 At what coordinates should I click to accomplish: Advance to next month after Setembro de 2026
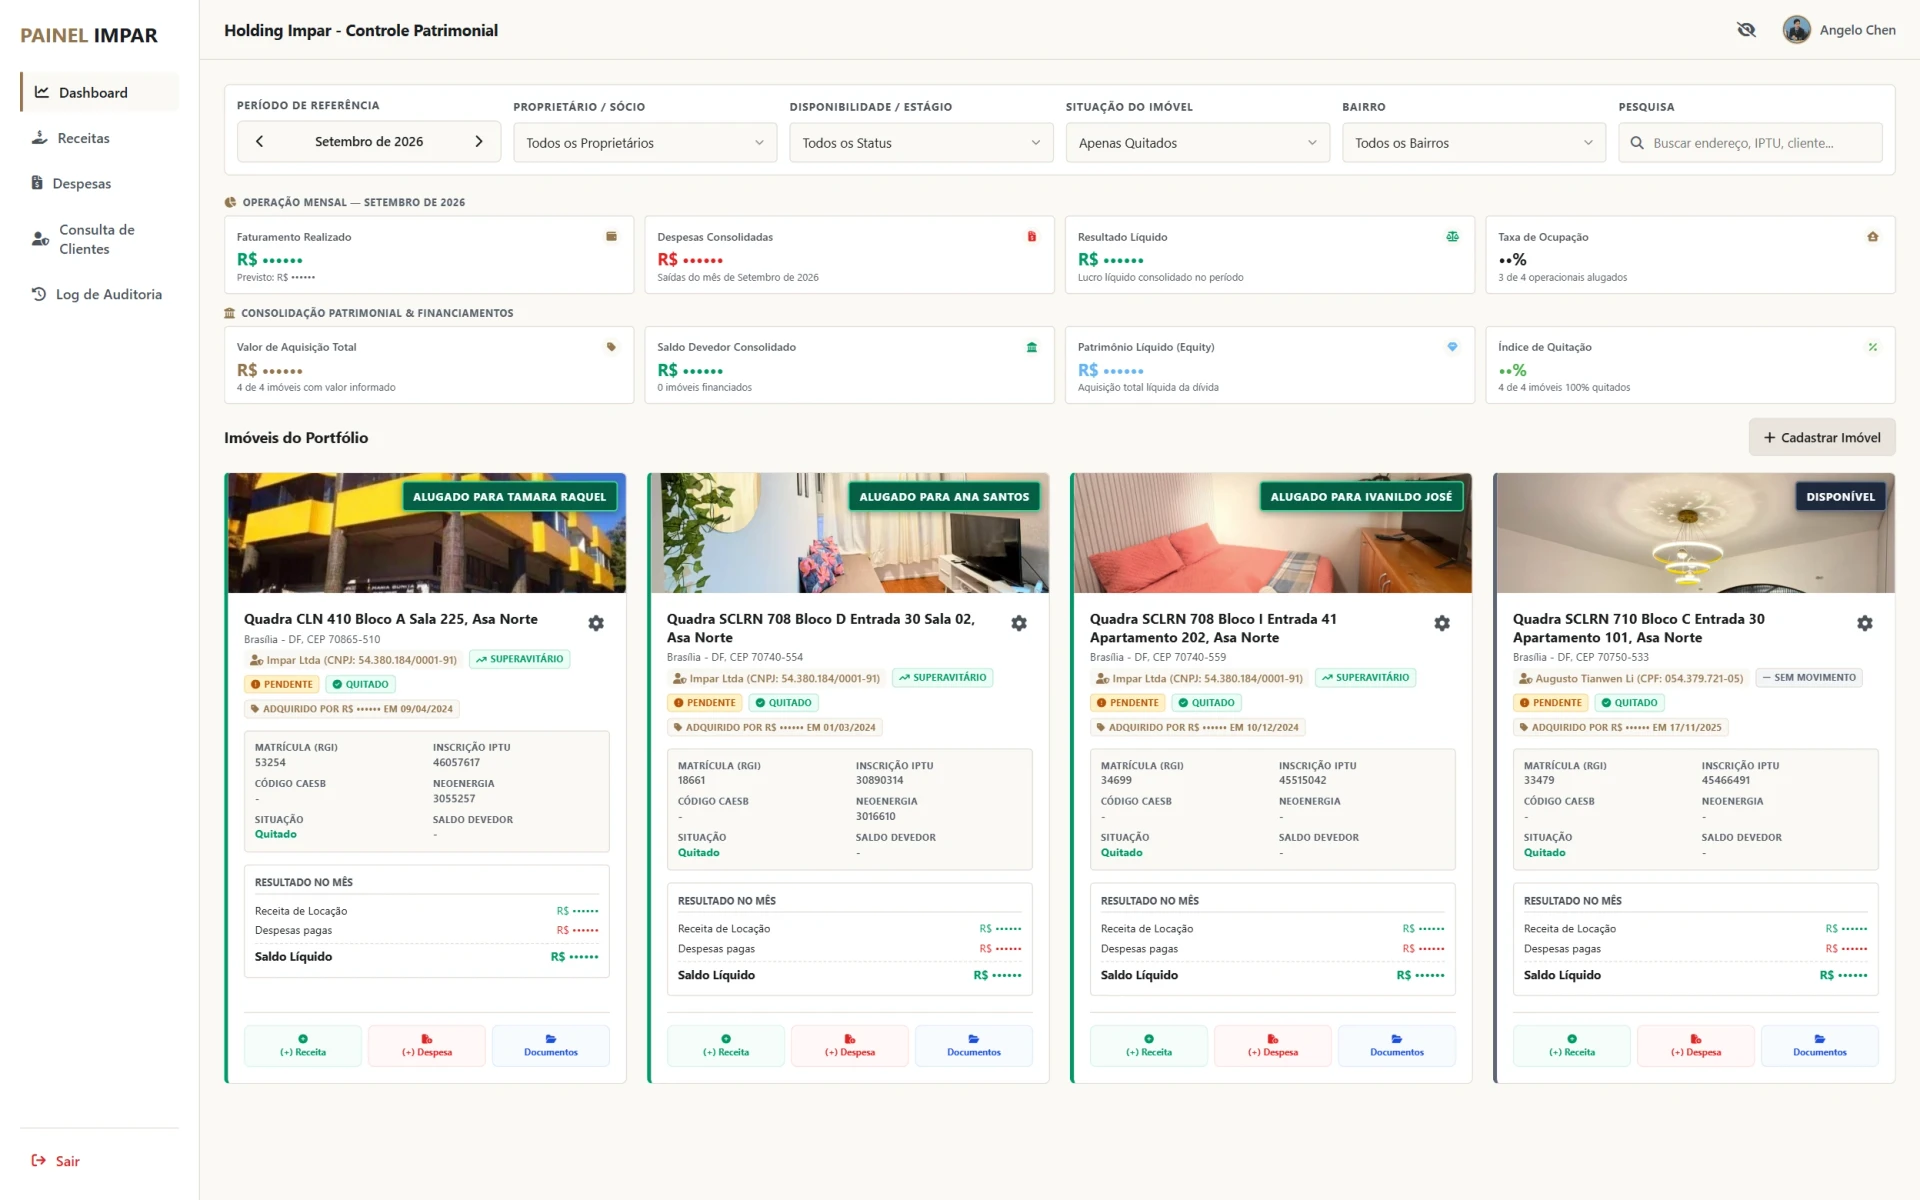click(x=479, y=142)
